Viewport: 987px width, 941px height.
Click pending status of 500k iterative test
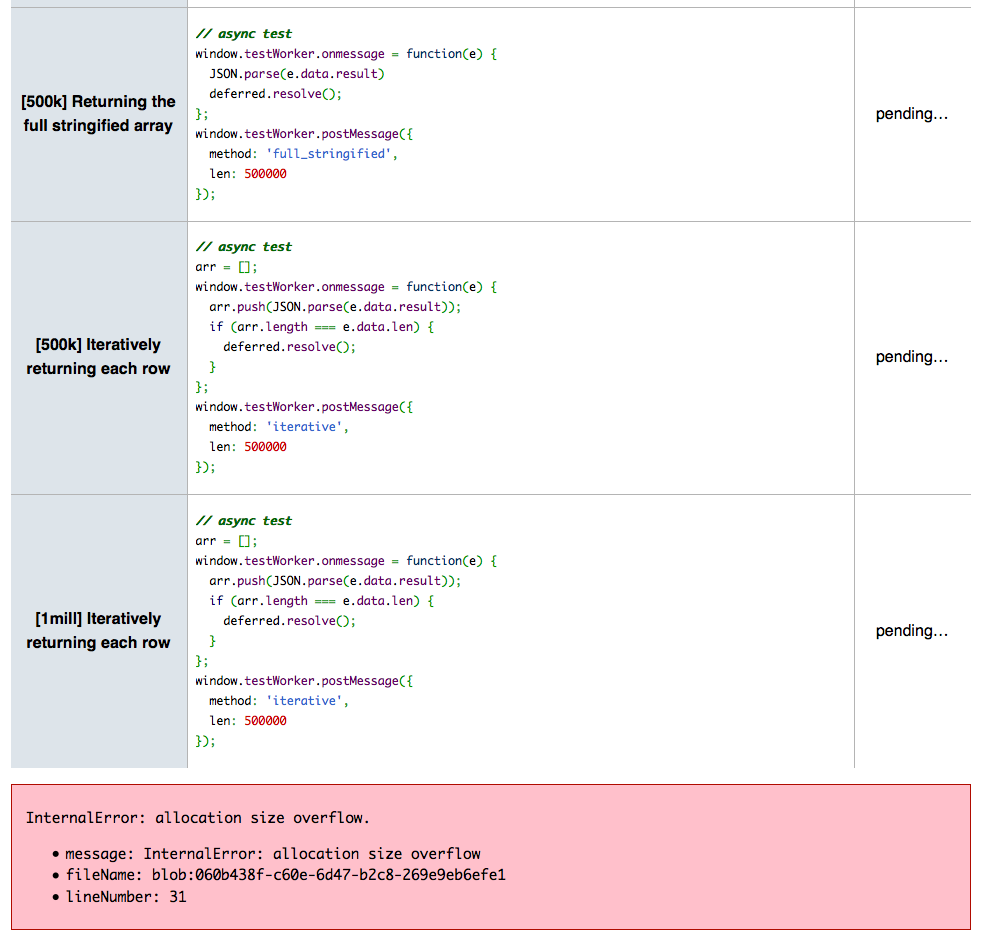click(911, 357)
